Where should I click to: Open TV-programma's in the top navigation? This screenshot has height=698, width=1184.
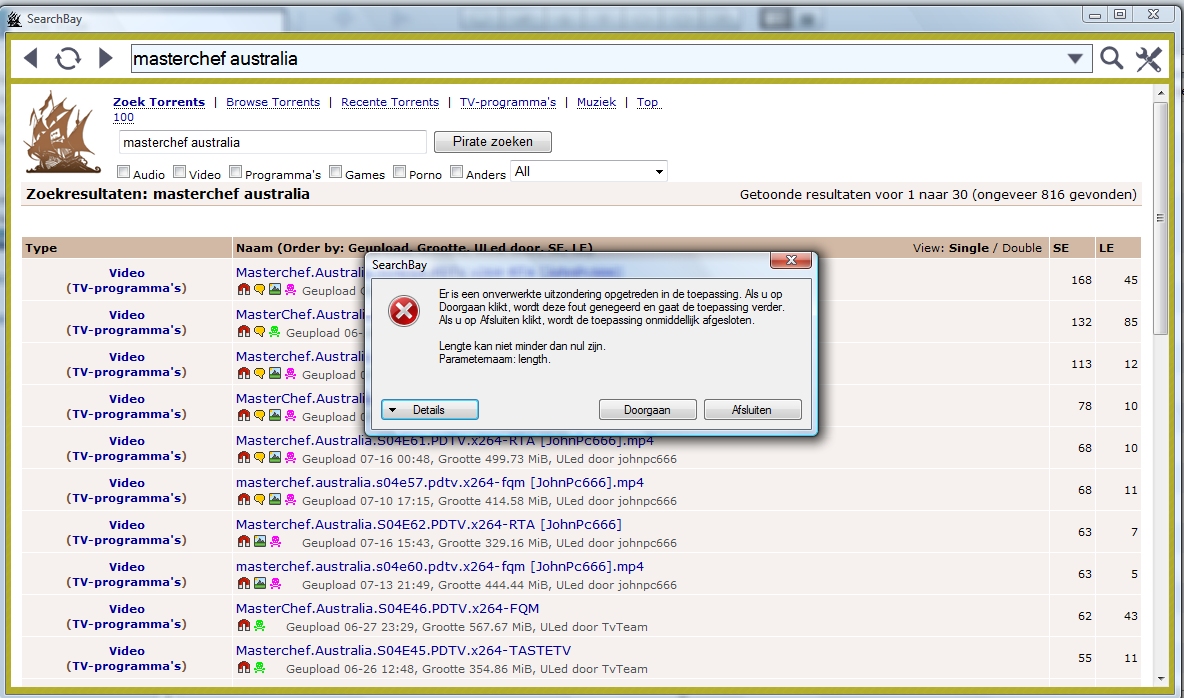508,102
